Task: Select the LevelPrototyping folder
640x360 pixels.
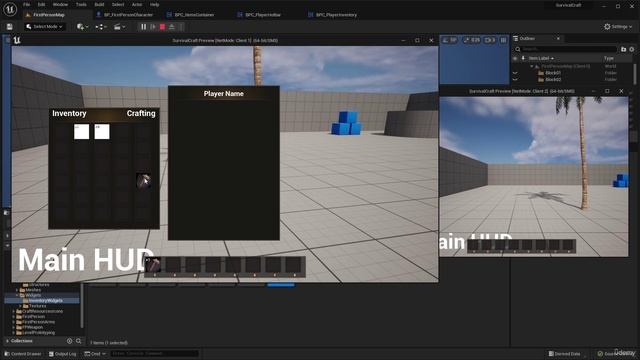Action: point(35,333)
